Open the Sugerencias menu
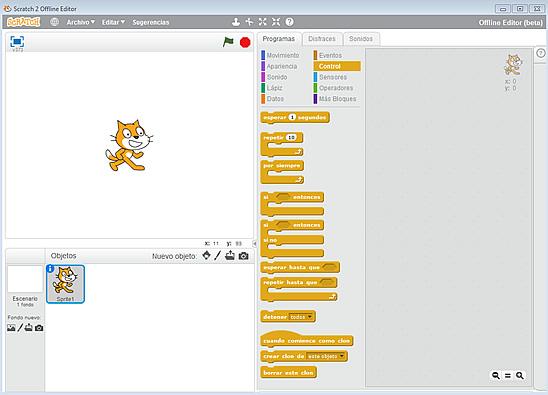This screenshot has width=548, height=395. tap(151, 22)
